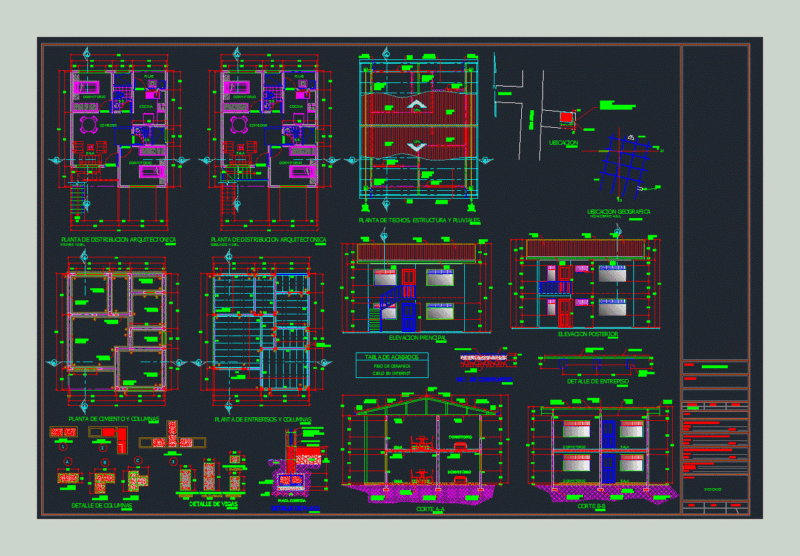Click the DET. DE CONTRAPISO blue label
This screenshot has width=800, height=556.
coord(484,380)
